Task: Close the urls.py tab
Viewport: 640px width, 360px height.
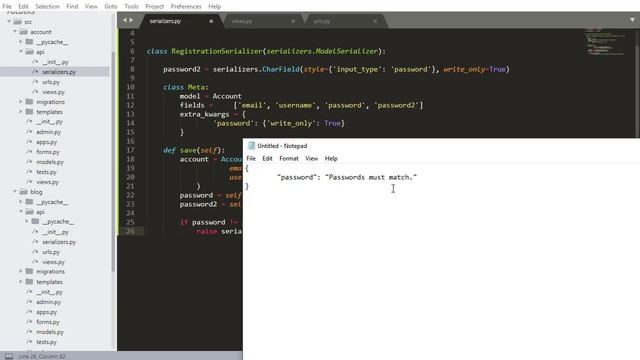Action: [x=375, y=21]
